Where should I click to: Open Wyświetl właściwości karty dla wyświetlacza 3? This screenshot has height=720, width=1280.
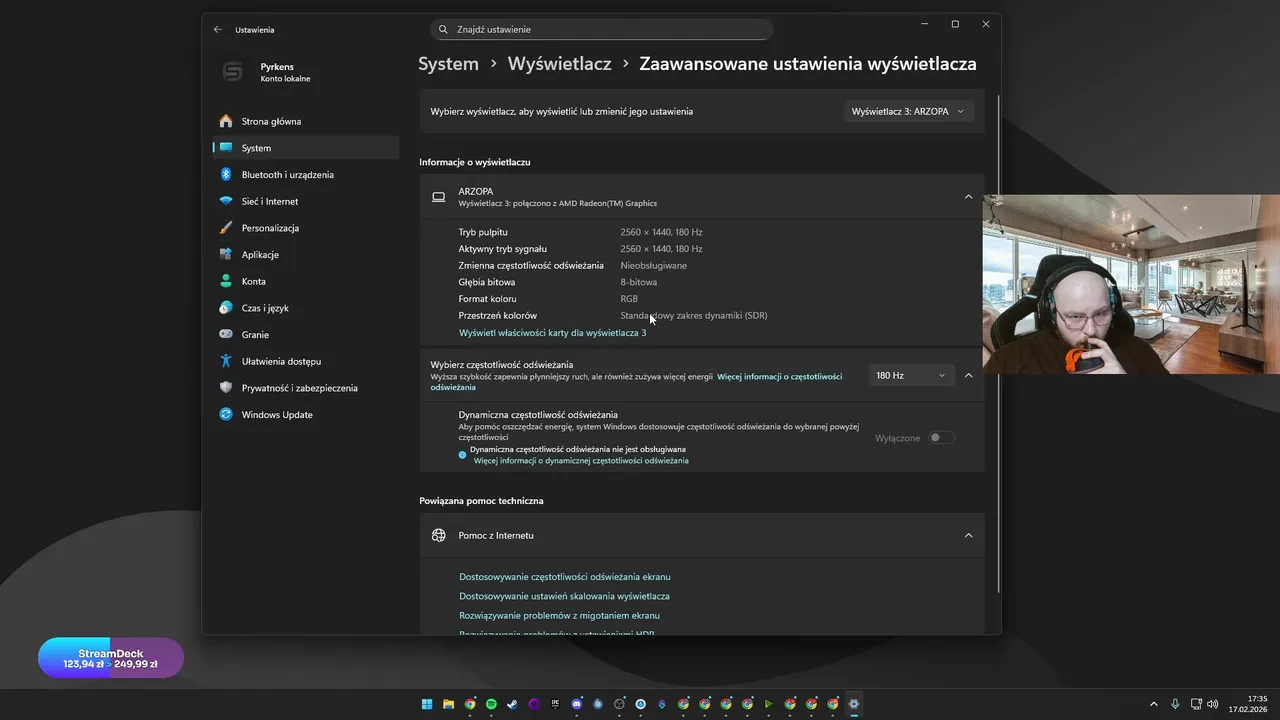pos(552,332)
